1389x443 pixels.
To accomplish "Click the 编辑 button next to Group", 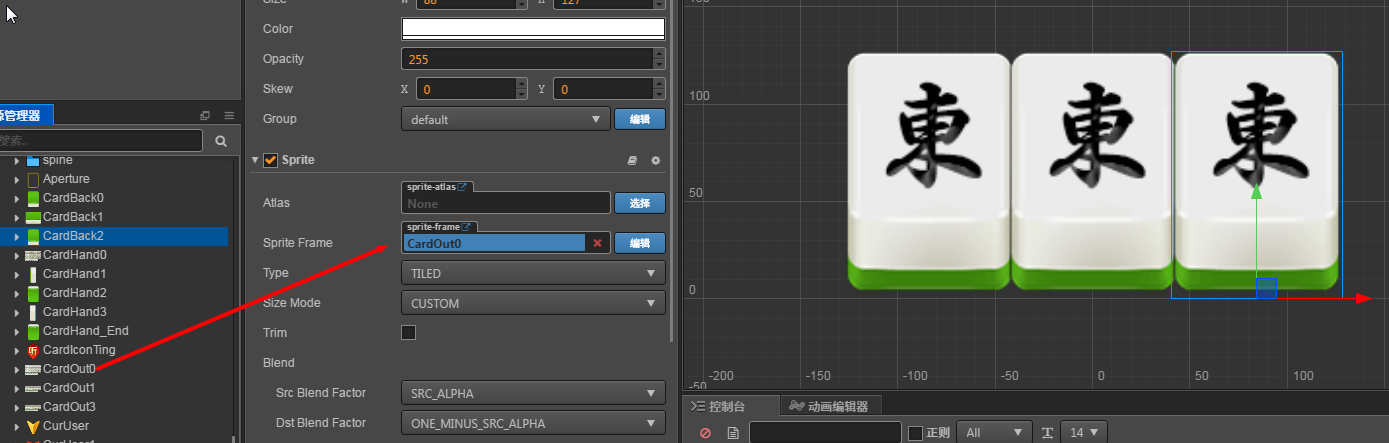I will tap(640, 119).
